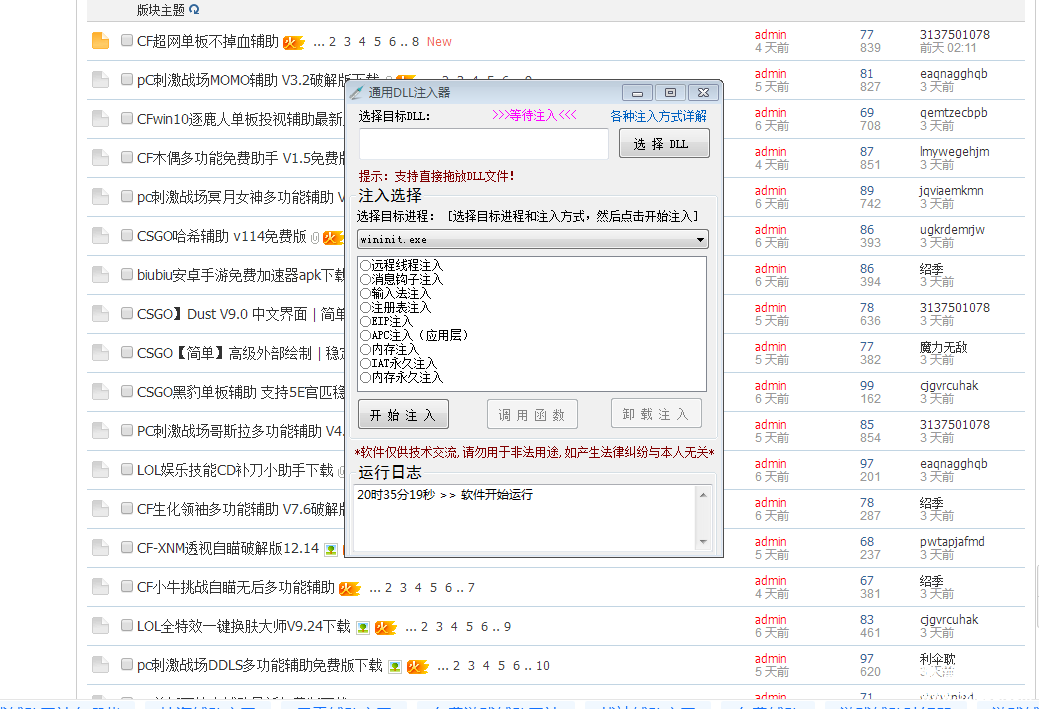Screen dimensions: 1039x709
Task: Click New marker on CF超网单板不掉血辅助
Action: 439,42
